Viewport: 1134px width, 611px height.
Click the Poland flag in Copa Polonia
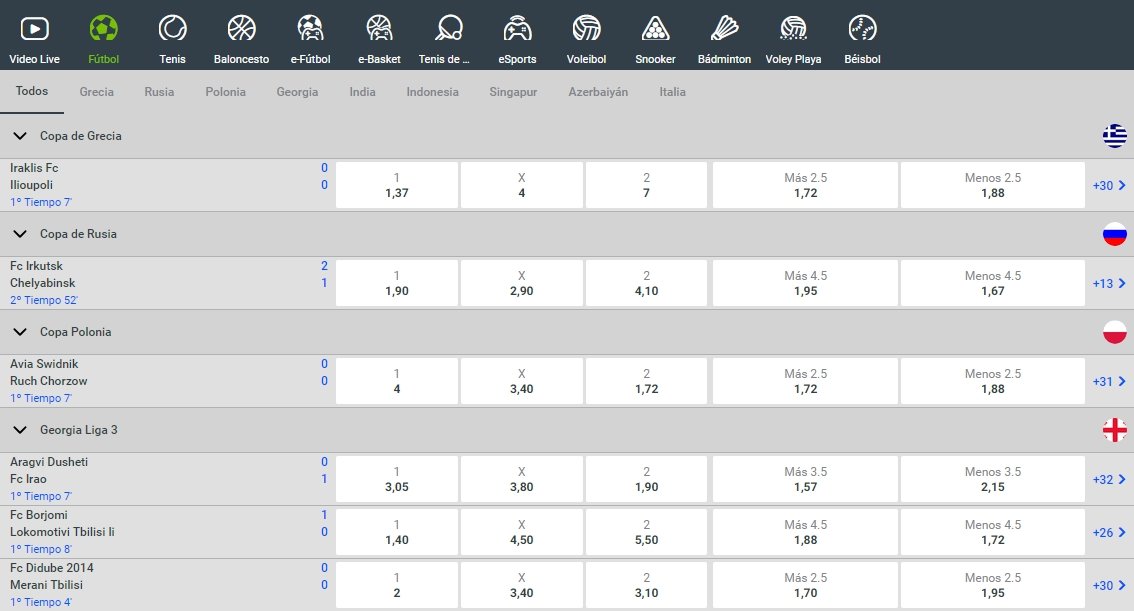coord(1115,332)
